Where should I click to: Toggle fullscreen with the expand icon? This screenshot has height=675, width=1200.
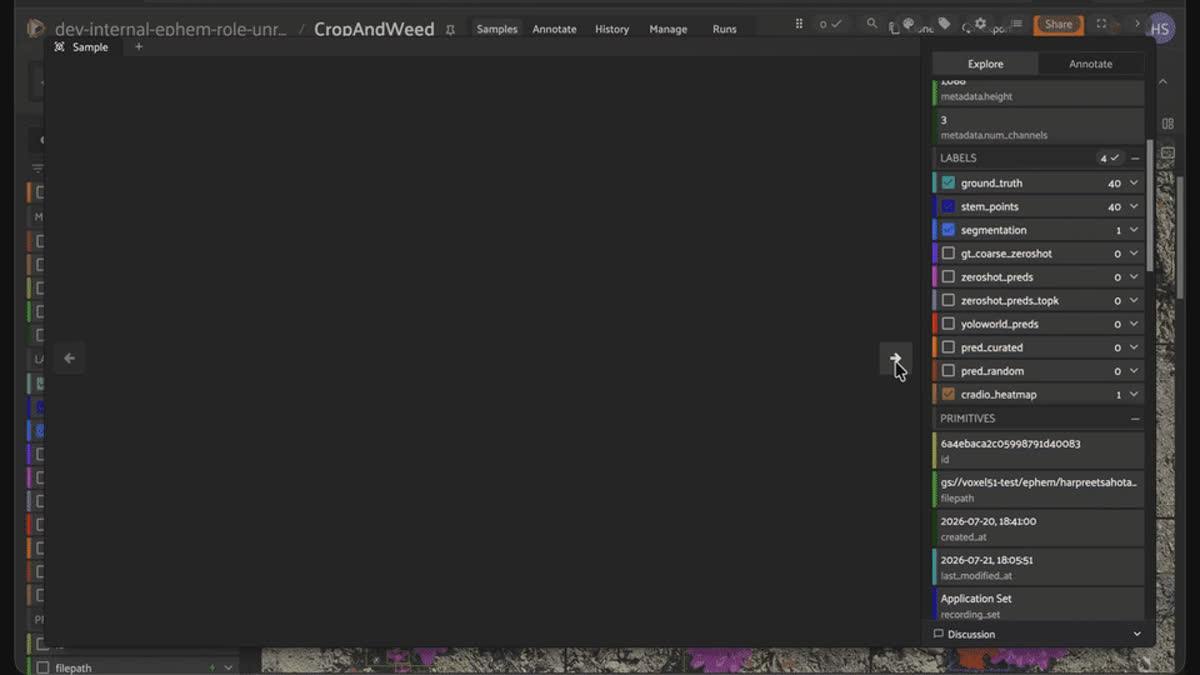[1101, 24]
